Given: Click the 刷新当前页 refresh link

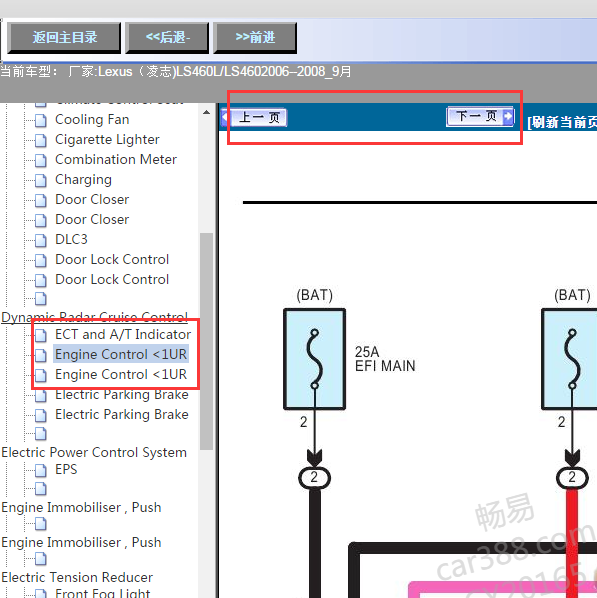Looking at the screenshot, I should 562,122.
